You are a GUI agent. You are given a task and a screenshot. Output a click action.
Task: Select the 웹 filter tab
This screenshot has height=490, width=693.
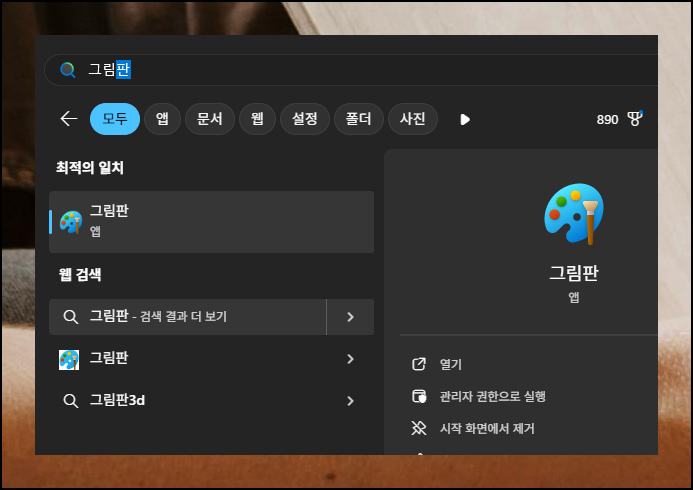pos(257,119)
